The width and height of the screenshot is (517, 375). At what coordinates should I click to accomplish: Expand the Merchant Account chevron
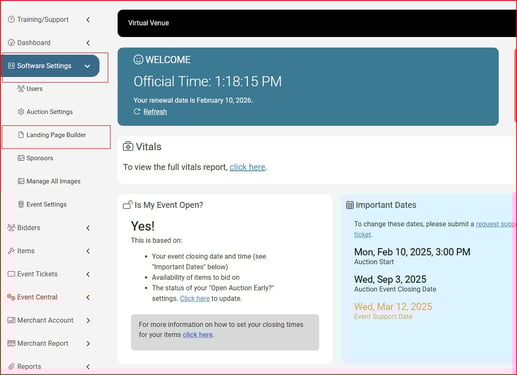coord(88,320)
